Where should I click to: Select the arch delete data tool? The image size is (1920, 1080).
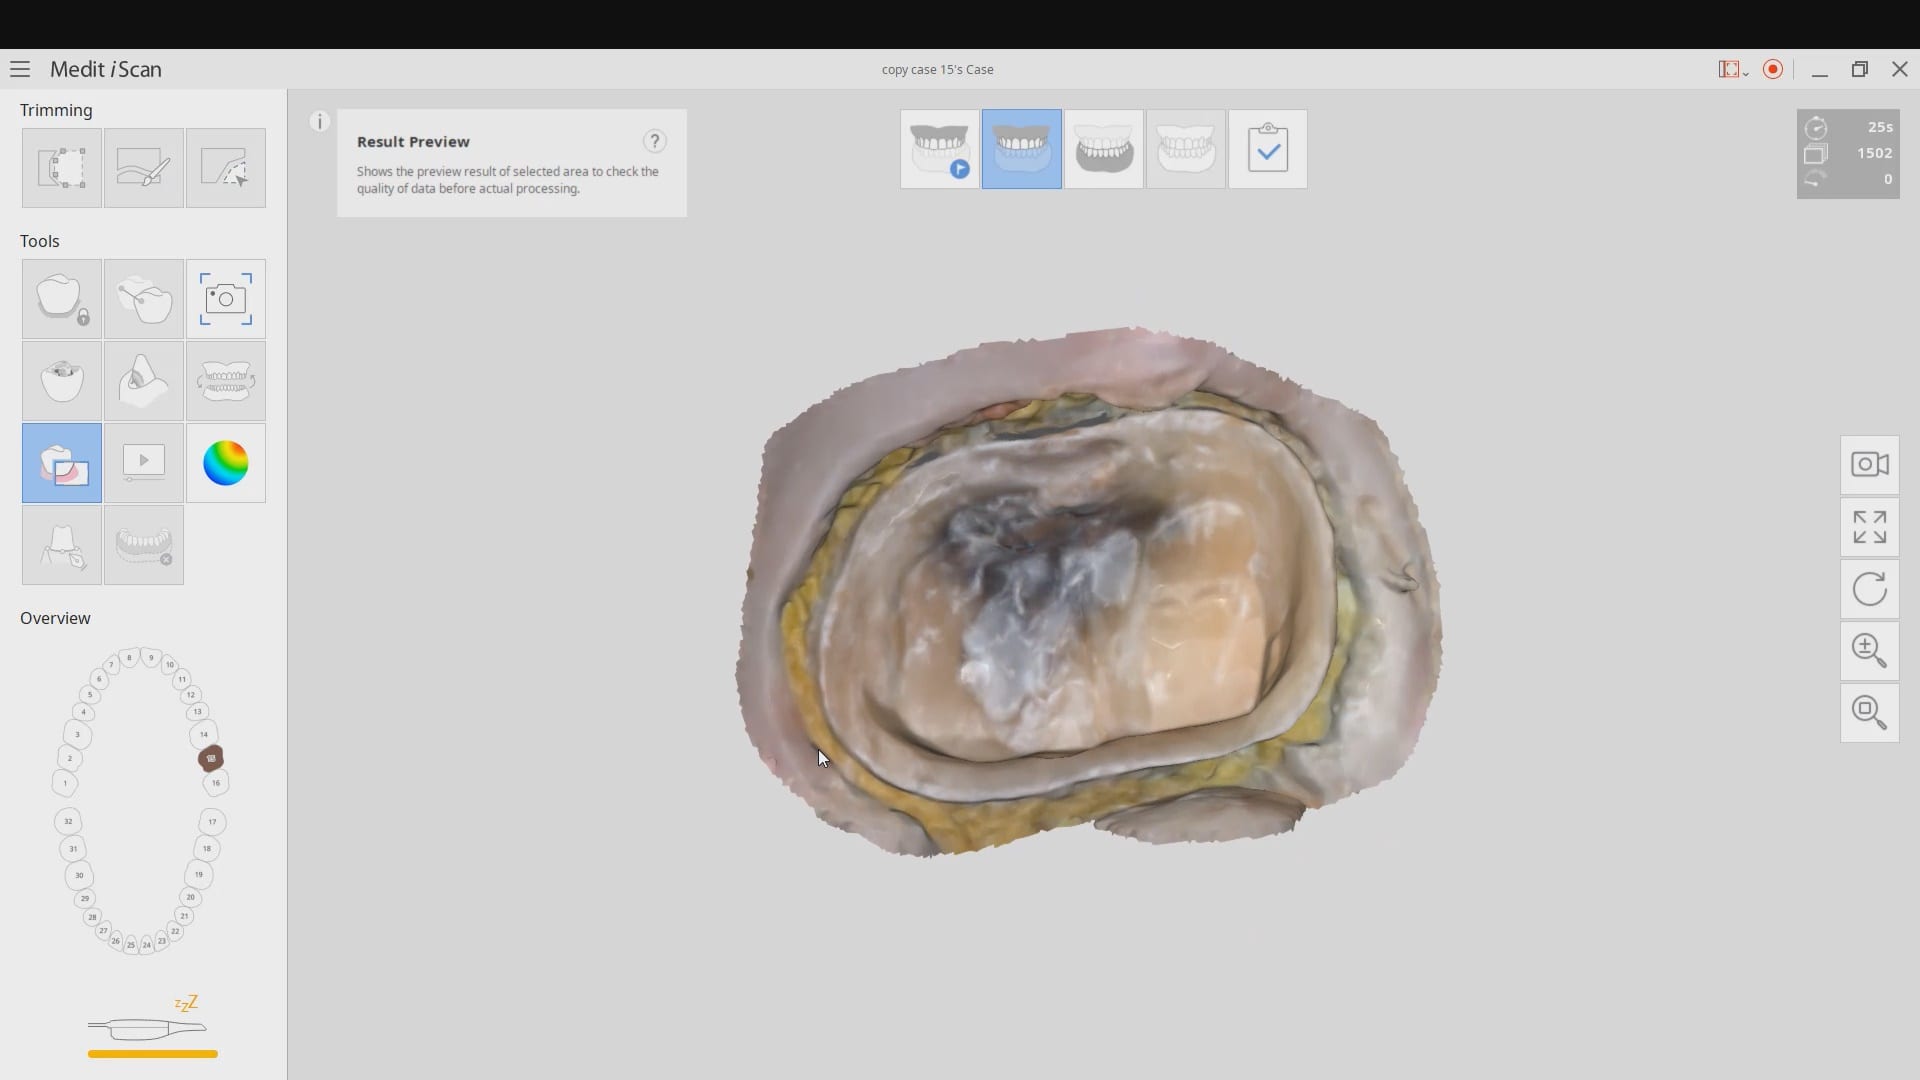tap(144, 545)
